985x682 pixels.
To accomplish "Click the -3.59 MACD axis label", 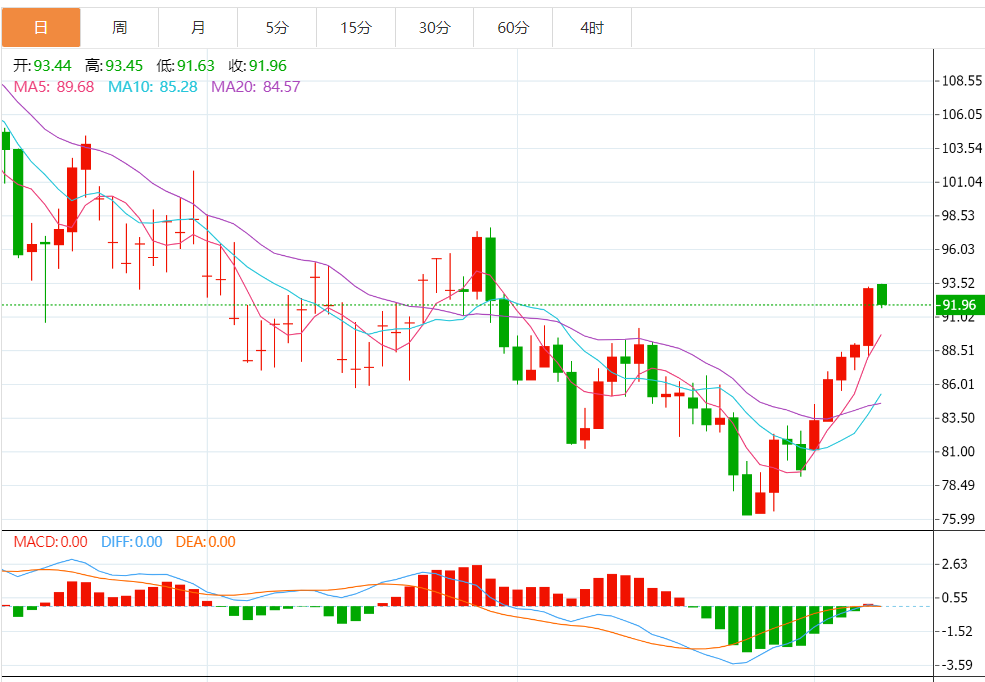I will [955, 665].
